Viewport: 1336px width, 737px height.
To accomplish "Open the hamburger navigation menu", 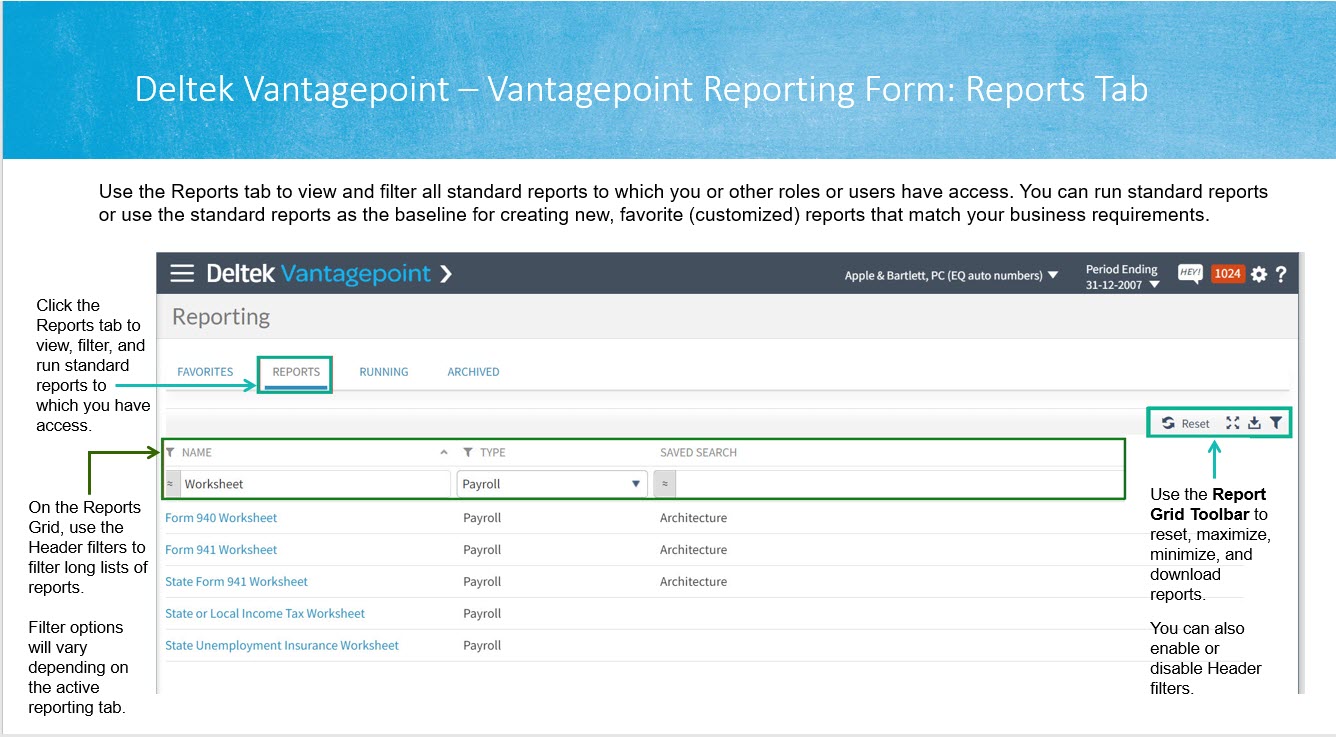I will point(181,273).
